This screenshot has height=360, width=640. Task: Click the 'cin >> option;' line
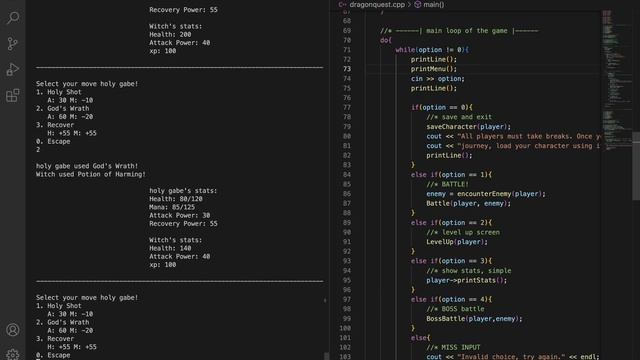click(x=438, y=79)
